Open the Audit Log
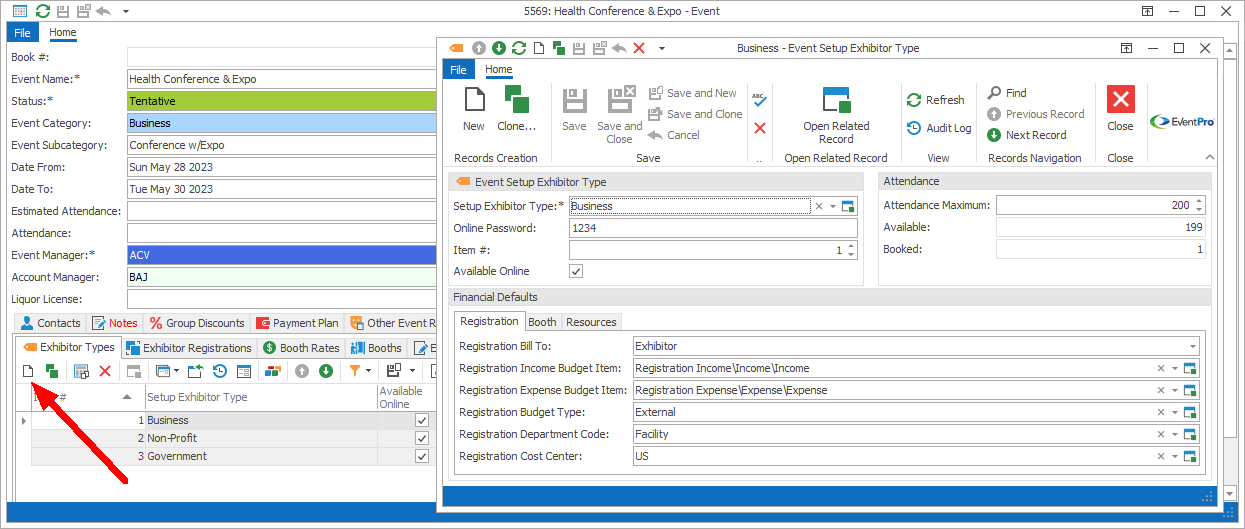Image resolution: width=1245 pixels, height=529 pixels. point(938,128)
